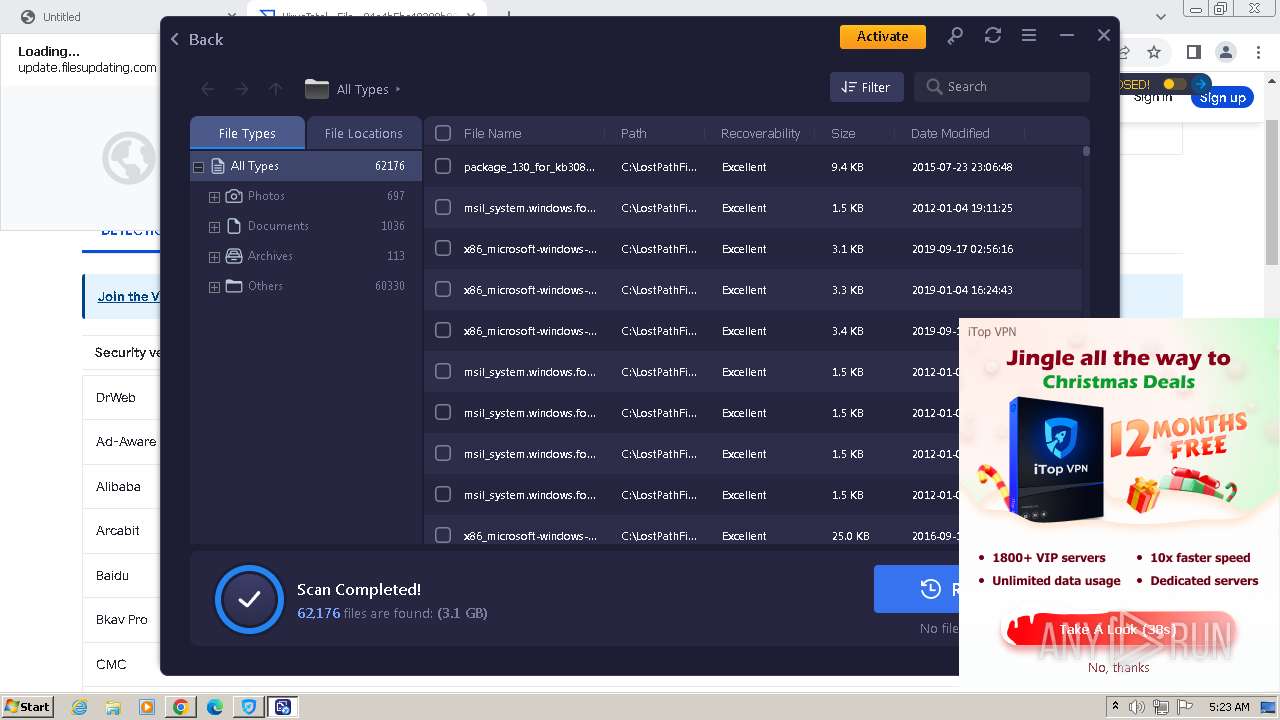This screenshot has height=720, width=1280.
Task: Click the up-directory arrow icon
Action: pyautogui.click(x=275, y=89)
